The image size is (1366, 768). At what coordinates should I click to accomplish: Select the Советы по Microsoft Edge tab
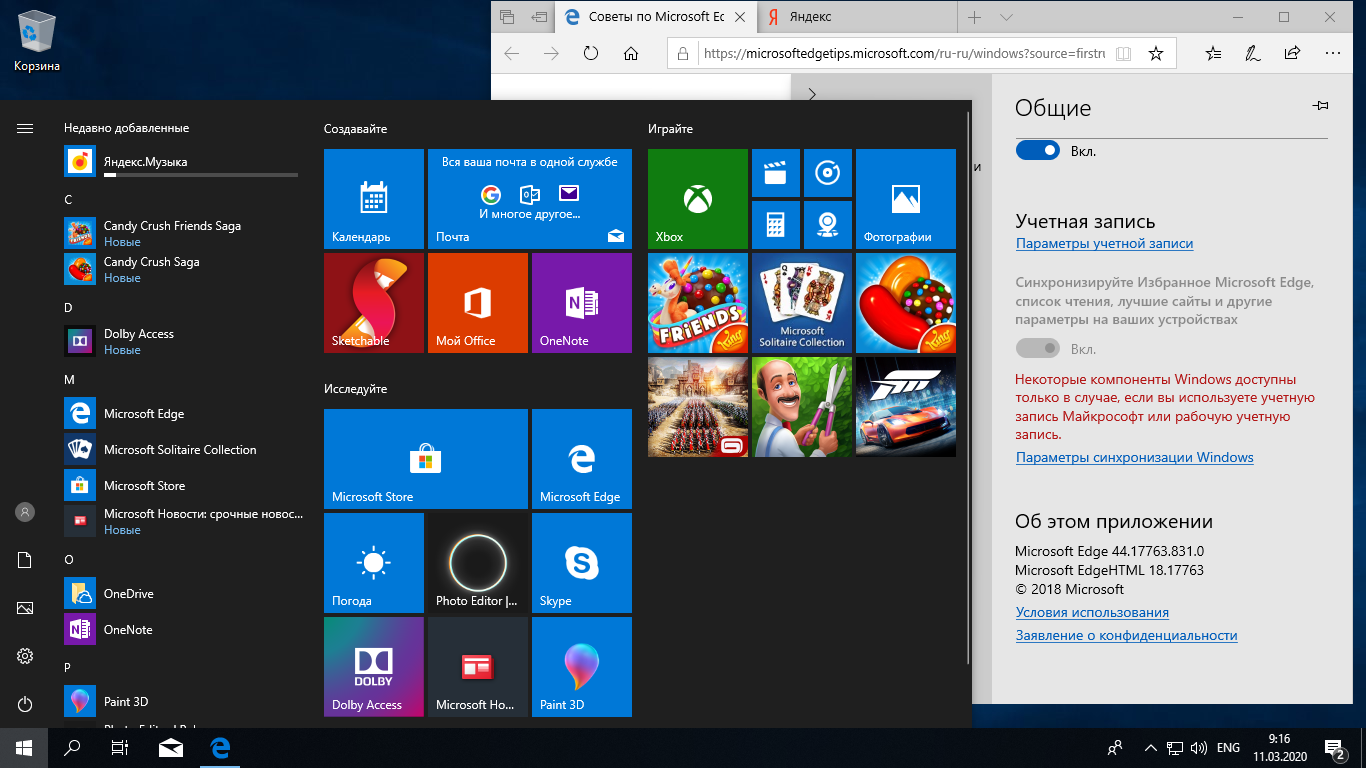pyautogui.click(x=655, y=17)
